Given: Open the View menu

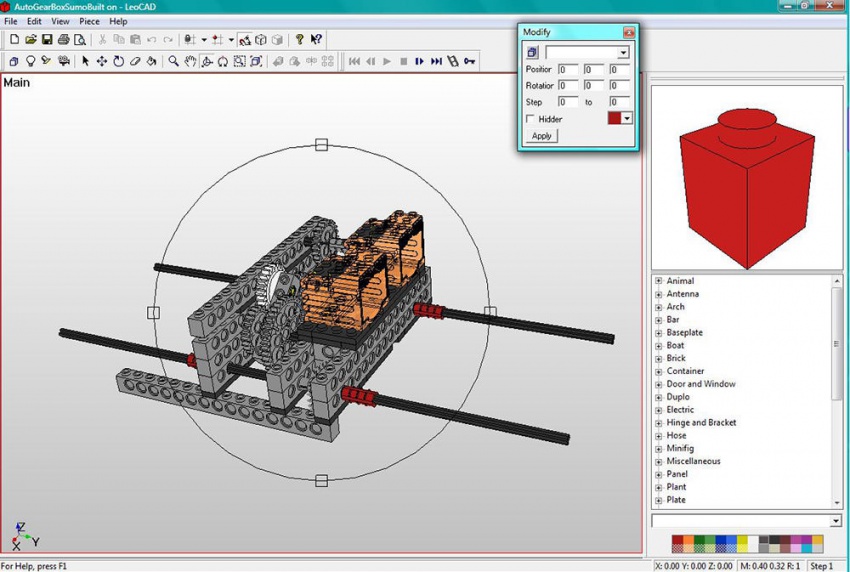Looking at the screenshot, I should (x=60, y=21).
